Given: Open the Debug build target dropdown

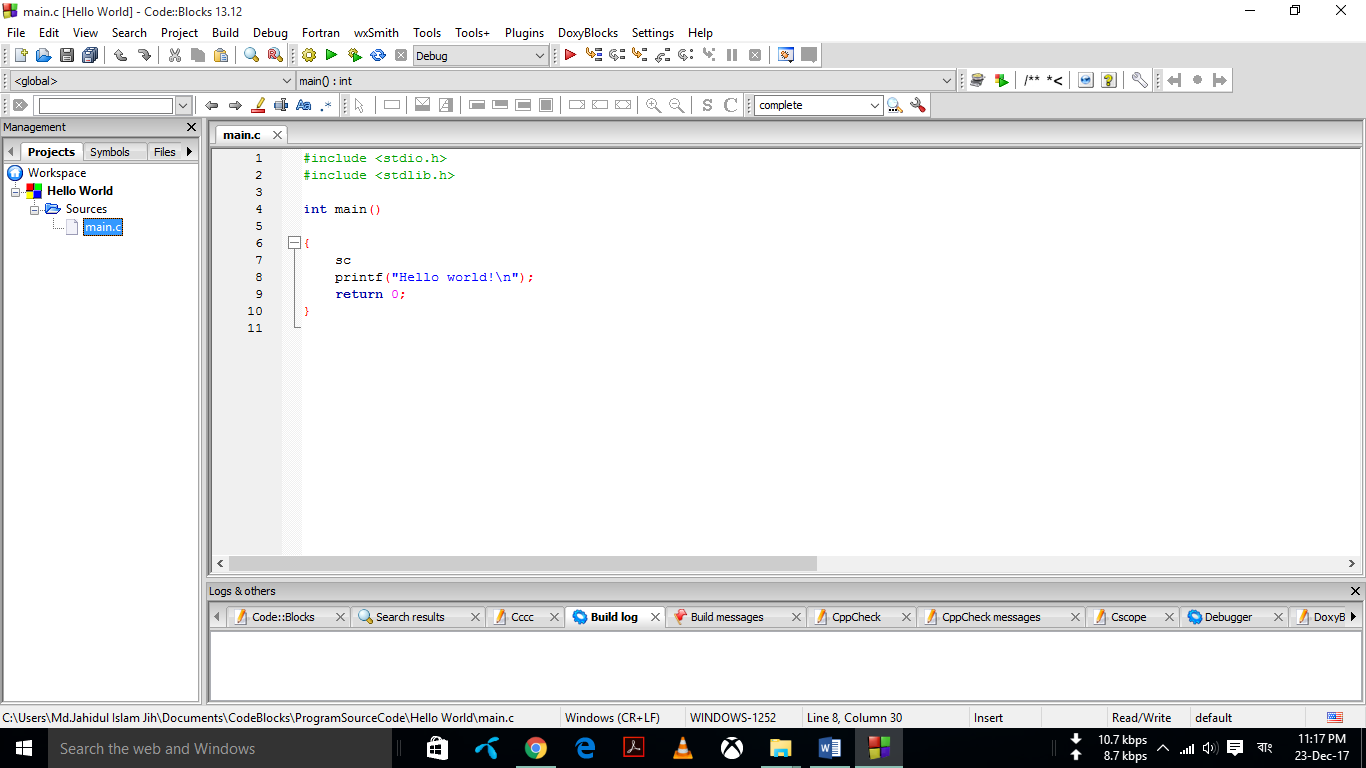Looking at the screenshot, I should pos(540,56).
